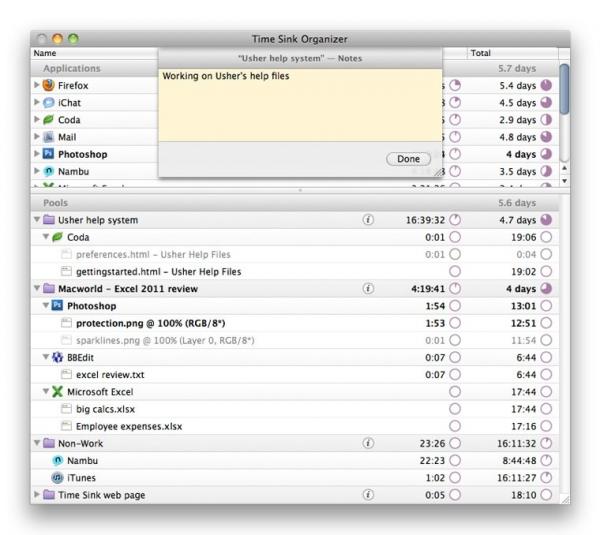This screenshot has height=535, width=600.
Task: Click iTunes total time clock indicator
Action: pos(546,478)
